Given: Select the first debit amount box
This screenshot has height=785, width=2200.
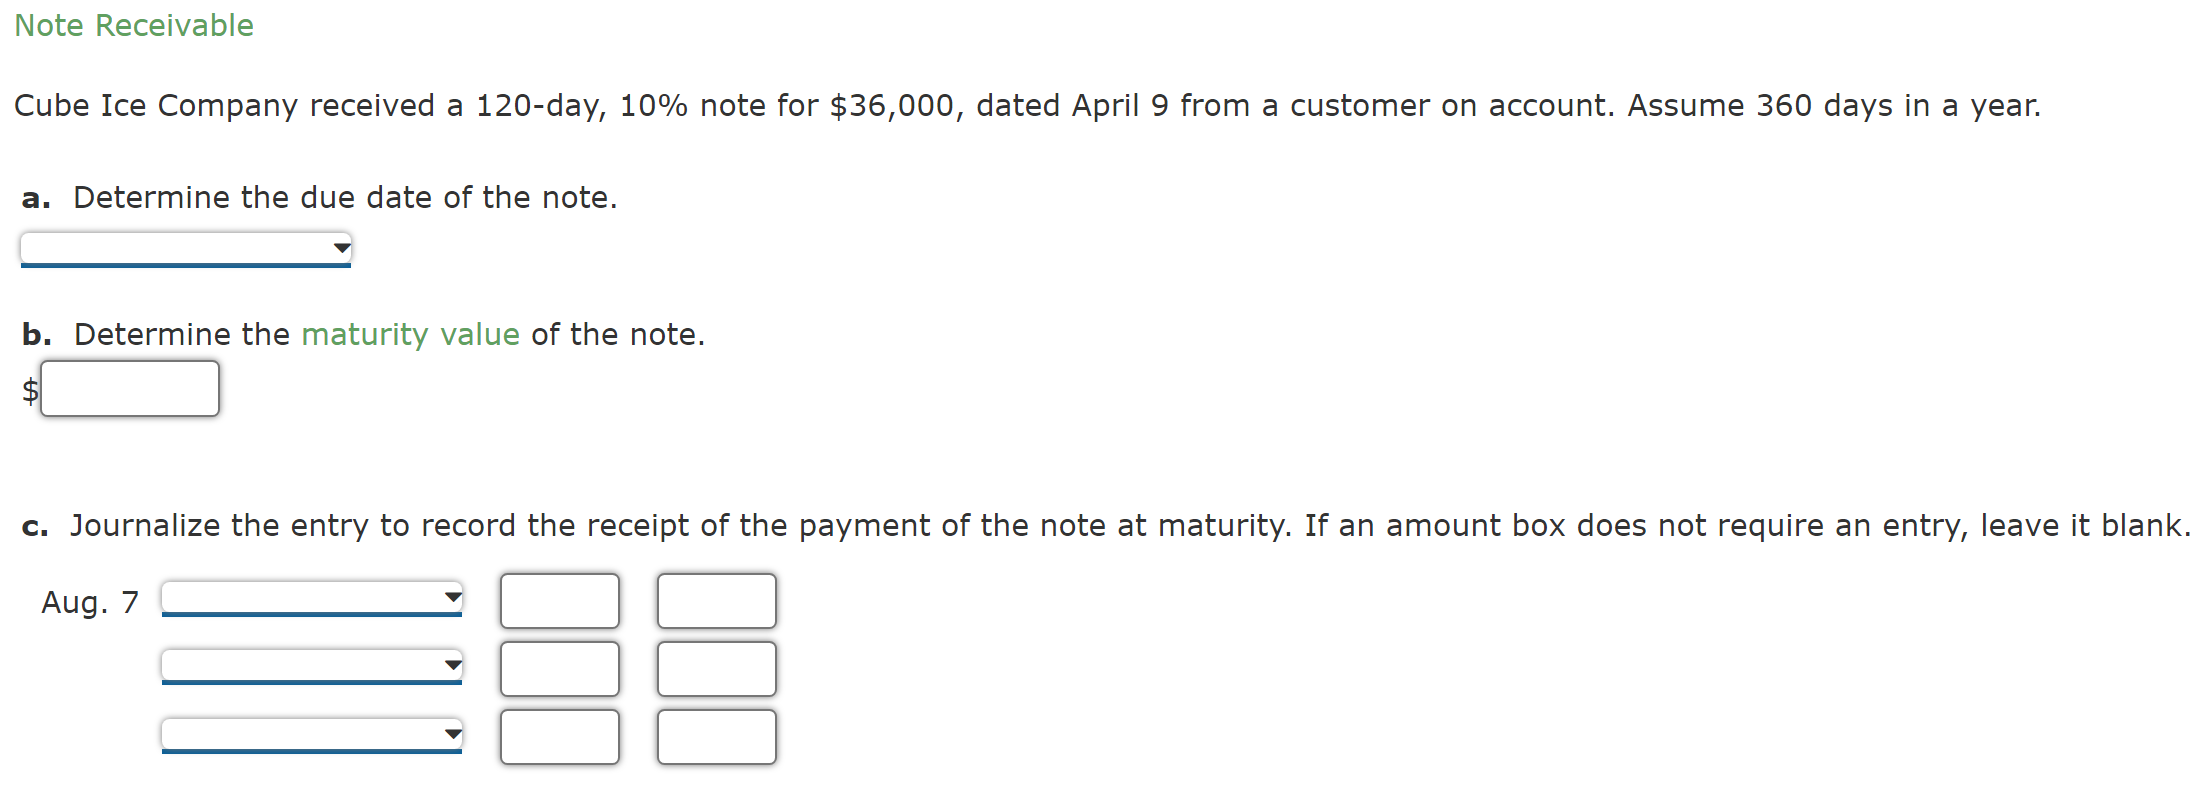Looking at the screenshot, I should (559, 600).
